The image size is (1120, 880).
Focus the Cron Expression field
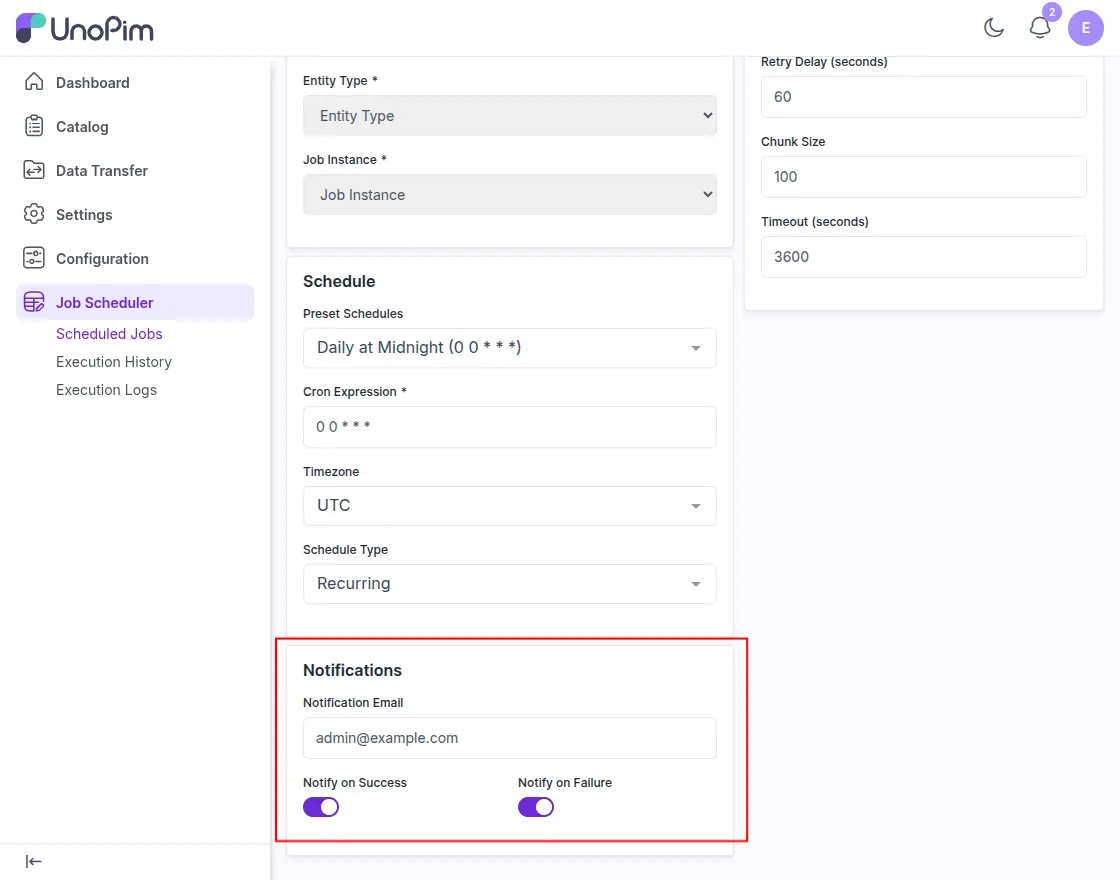pos(509,427)
